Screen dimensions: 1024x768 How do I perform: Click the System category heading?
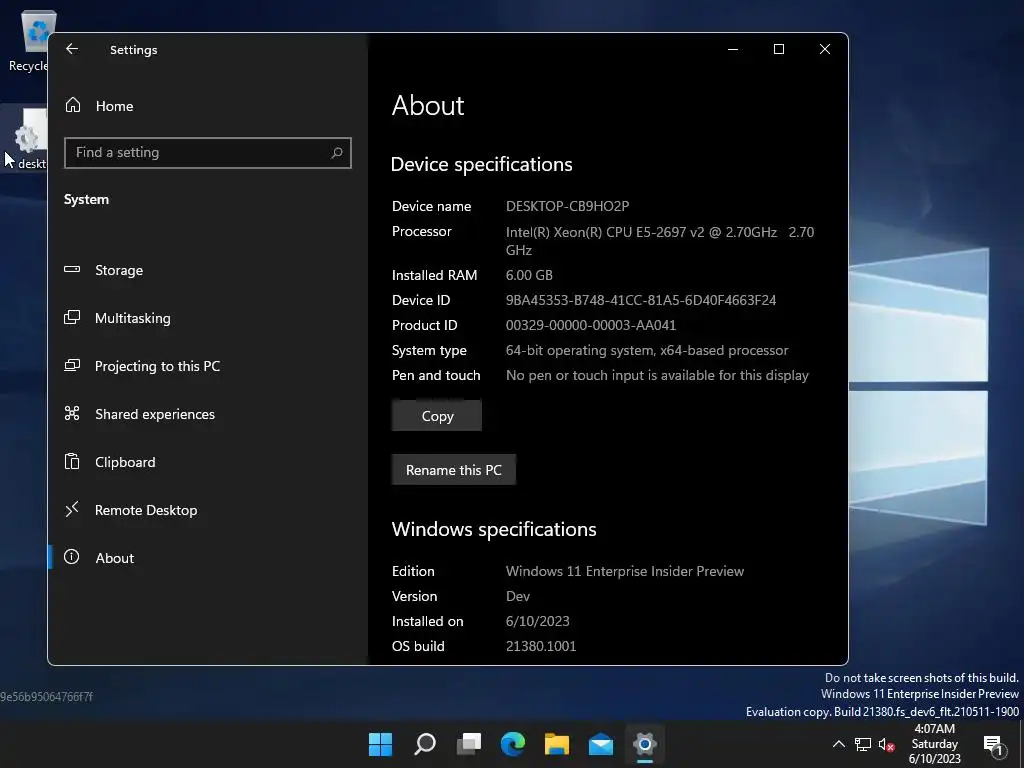tap(86, 199)
